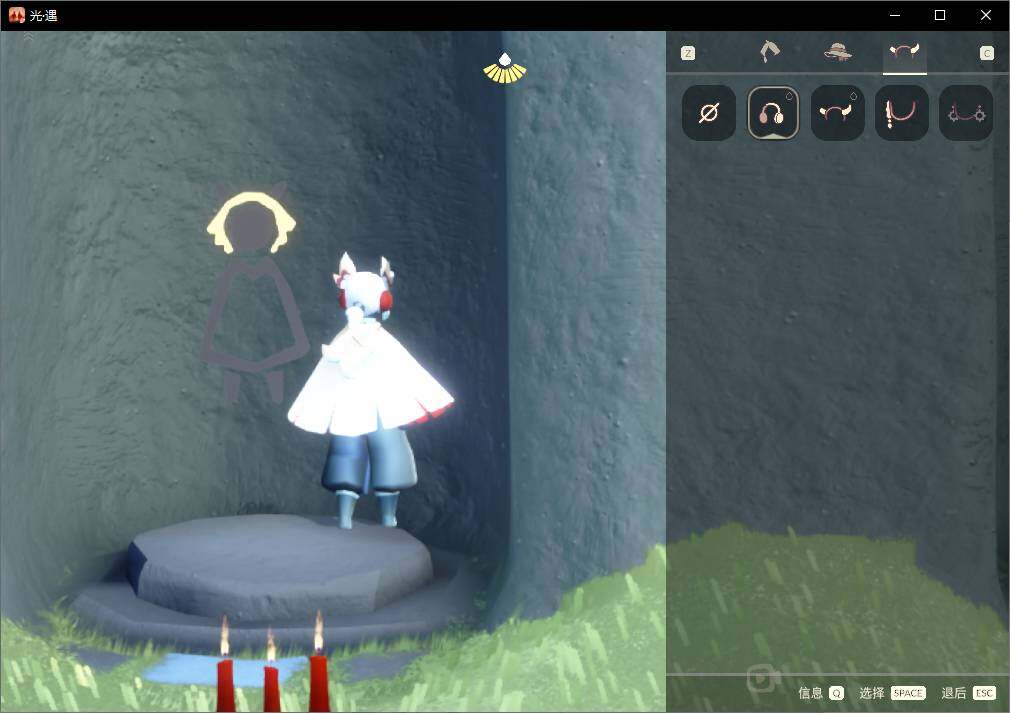The height and width of the screenshot is (713, 1010).
Task: Click the three red candles
Action: pos(272,665)
